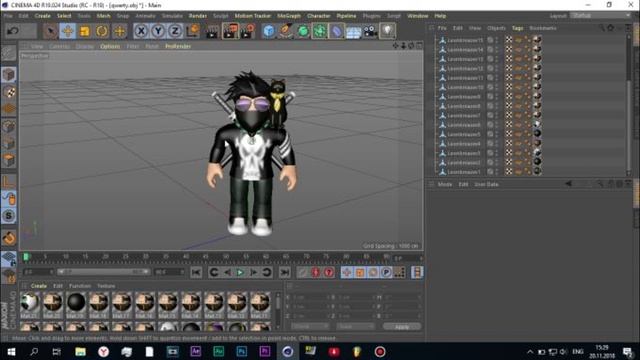The width and height of the screenshot is (640, 360).
Task: Open the Layout dropdown
Action: [x=600, y=16]
